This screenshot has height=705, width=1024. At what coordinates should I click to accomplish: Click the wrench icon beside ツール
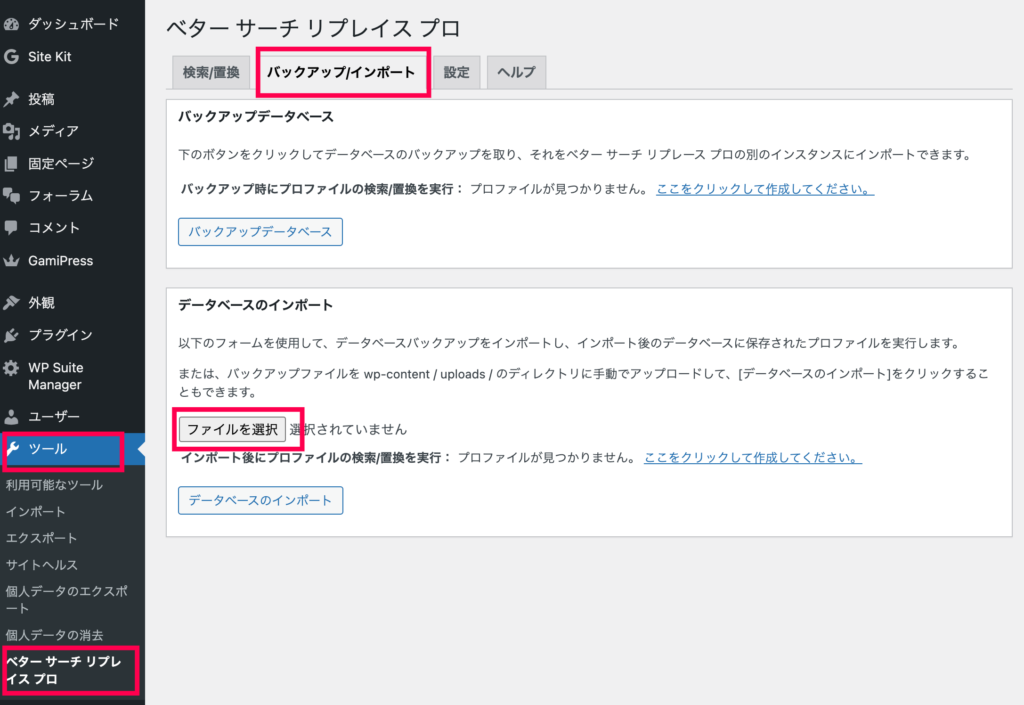pos(12,448)
